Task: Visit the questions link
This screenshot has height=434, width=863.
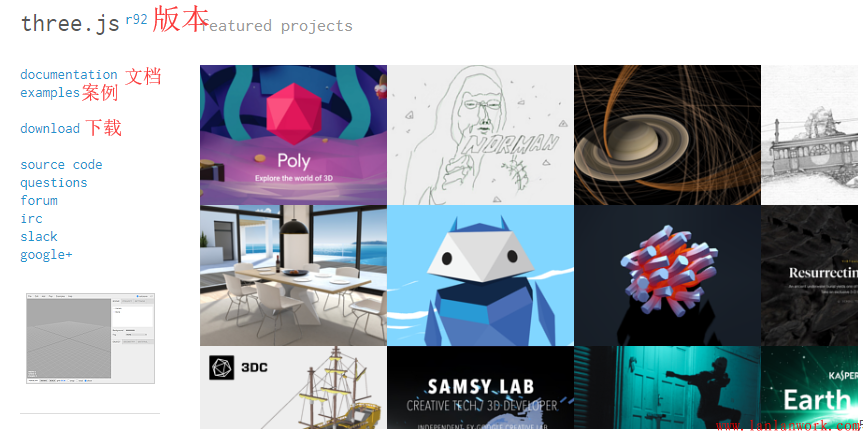Action: click(x=54, y=183)
